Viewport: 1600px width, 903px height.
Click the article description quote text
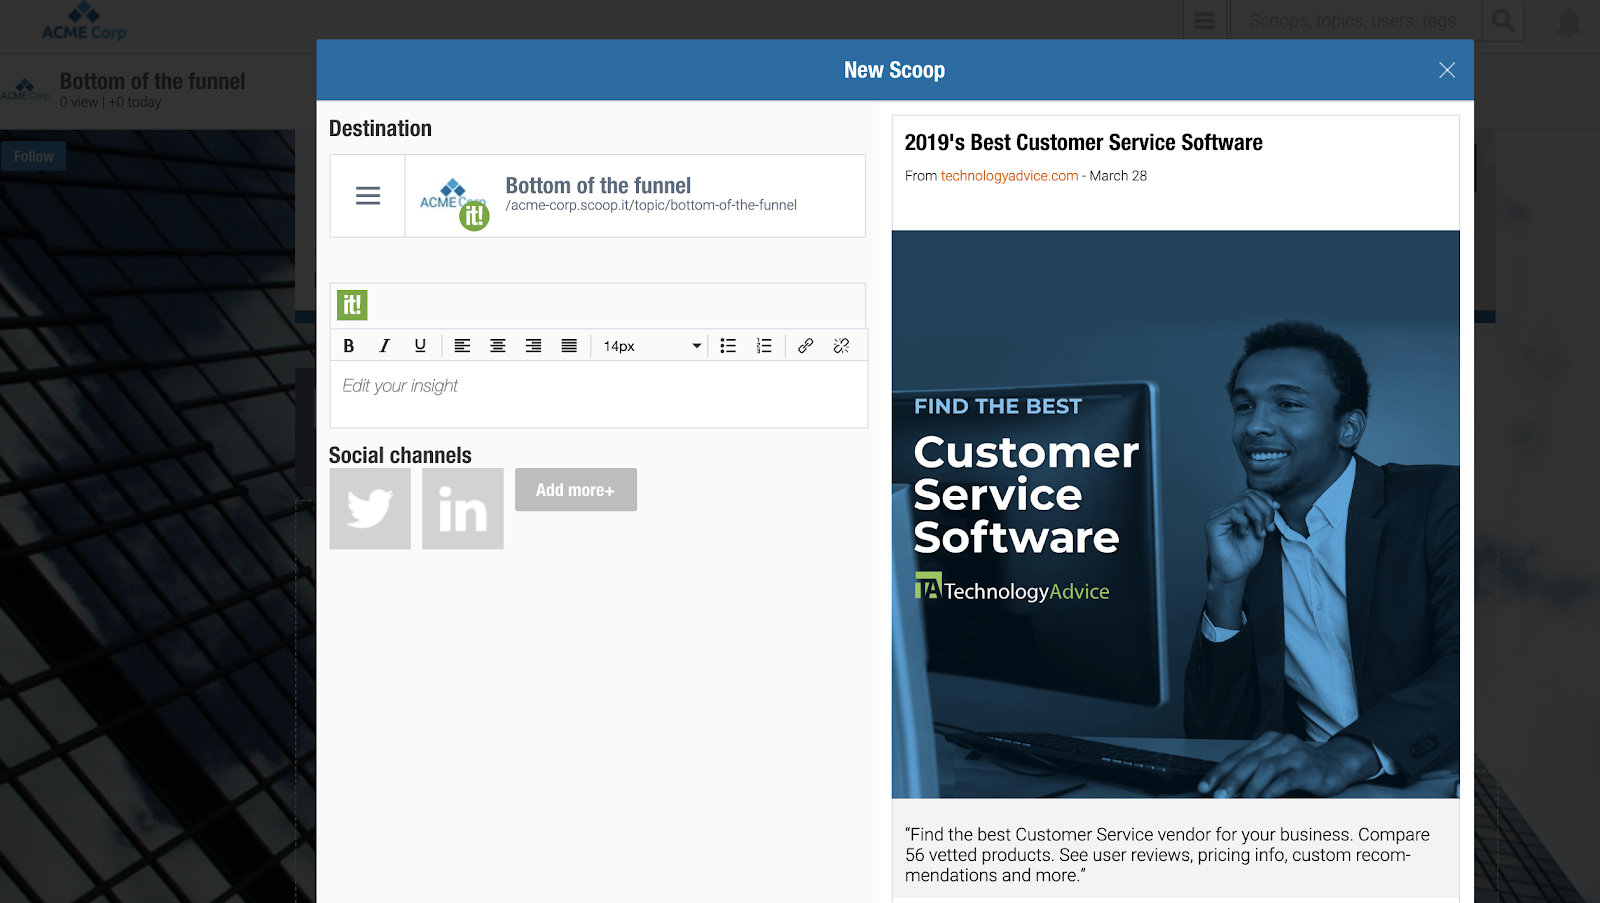(x=1167, y=855)
